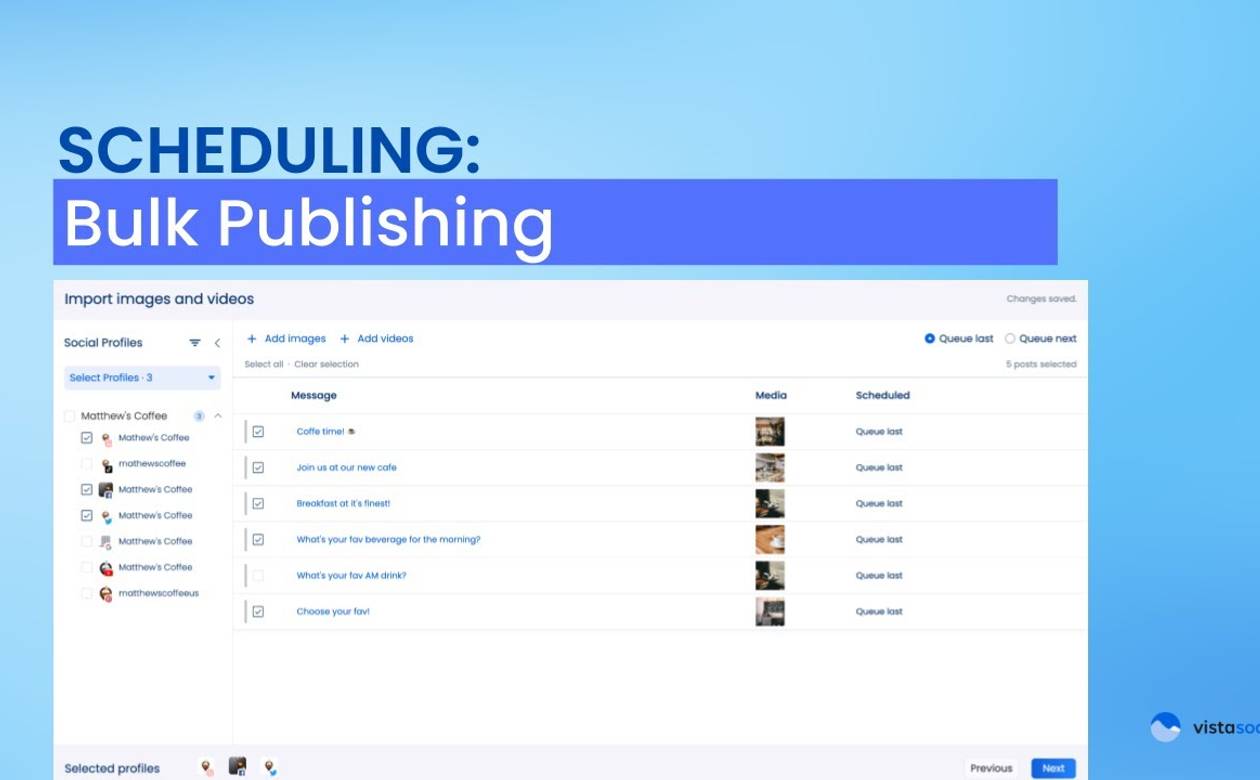The image size is (1260, 780).
Task: Click Queue last in 'Choose your fav!' row
Action: tap(879, 612)
